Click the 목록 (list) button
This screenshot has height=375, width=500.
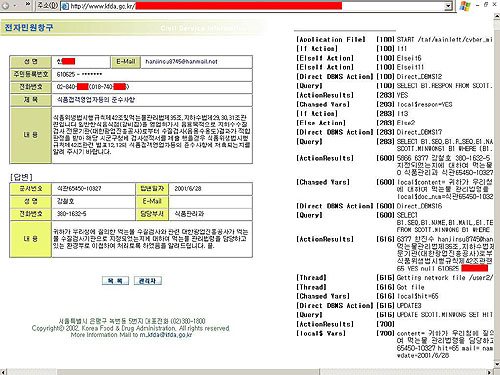pos(115,281)
